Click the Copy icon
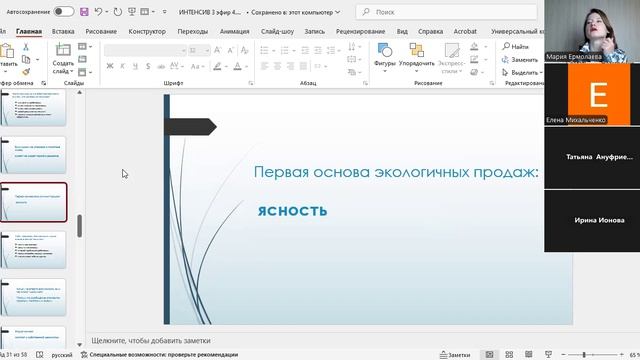The width and height of the screenshot is (640, 360). (26, 60)
